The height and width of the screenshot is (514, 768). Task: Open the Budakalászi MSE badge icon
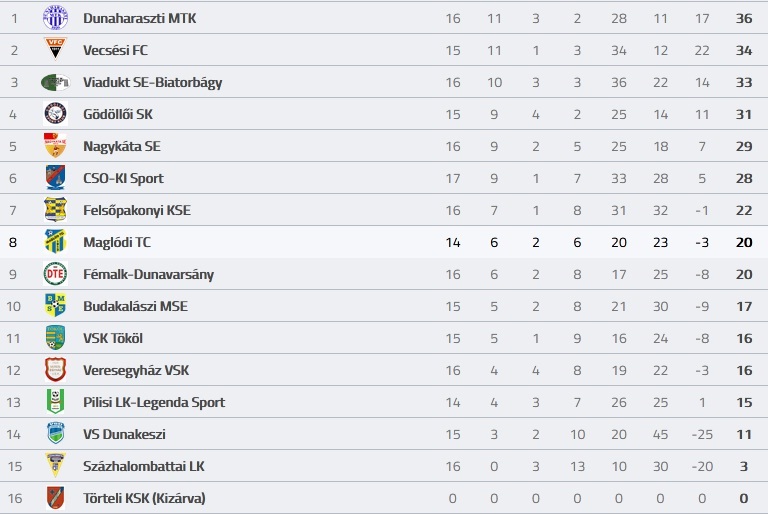coord(55,306)
